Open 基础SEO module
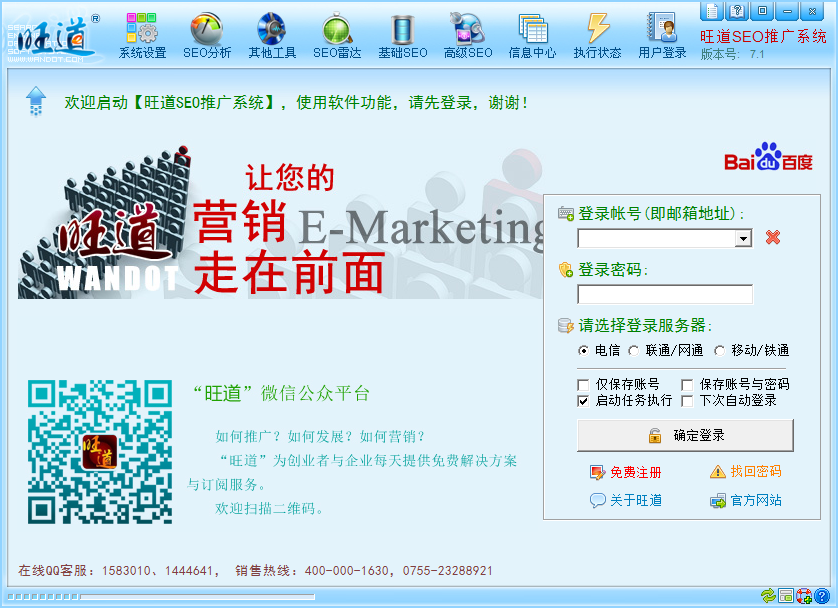 click(x=402, y=36)
